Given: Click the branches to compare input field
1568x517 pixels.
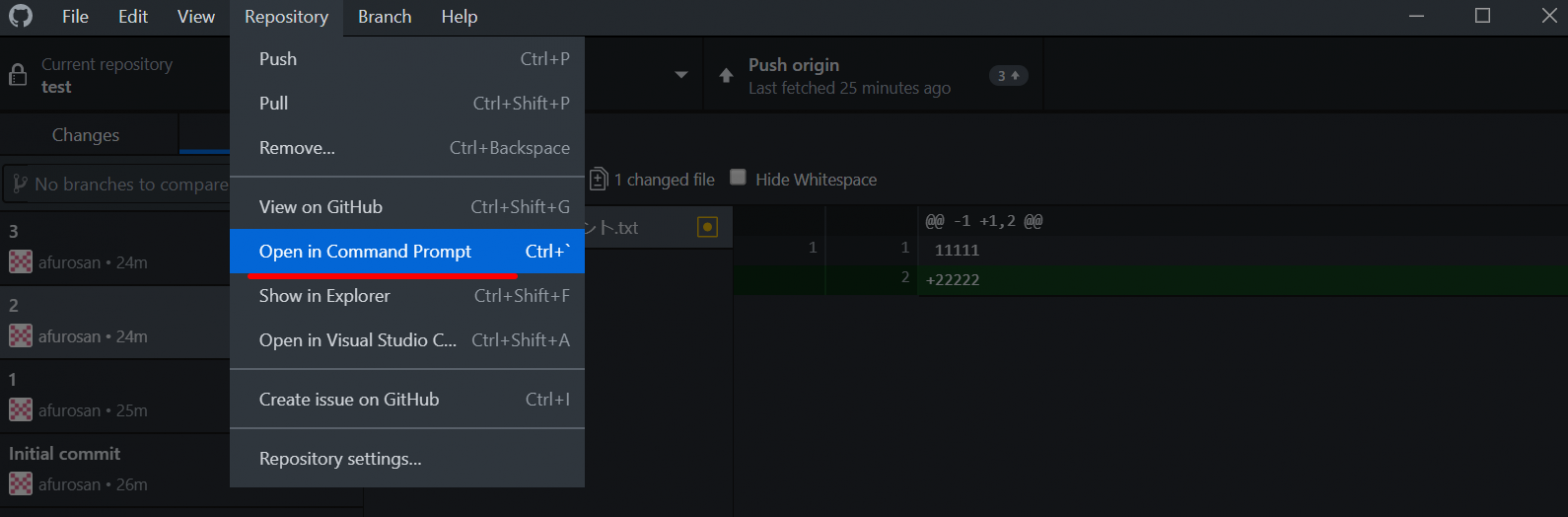Looking at the screenshot, I should point(118,185).
